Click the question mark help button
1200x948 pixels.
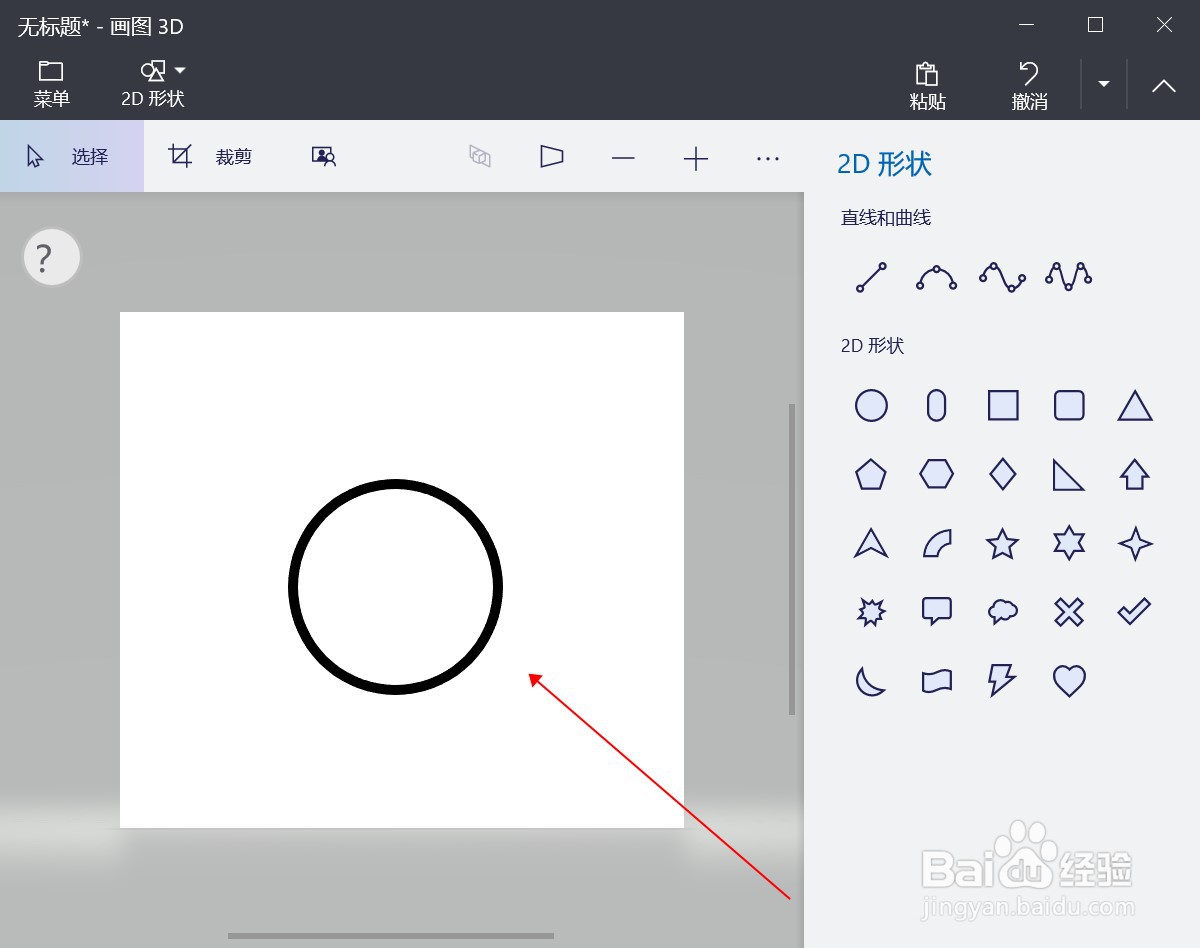tap(51, 257)
